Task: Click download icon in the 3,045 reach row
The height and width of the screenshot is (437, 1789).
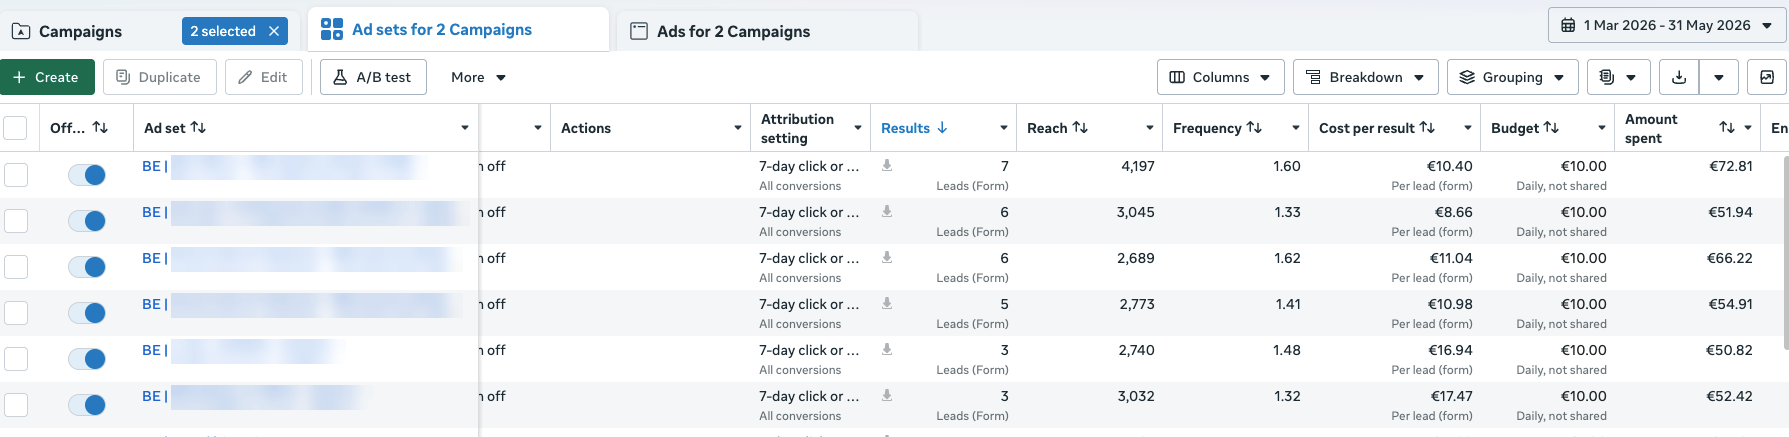Action: click(x=887, y=211)
